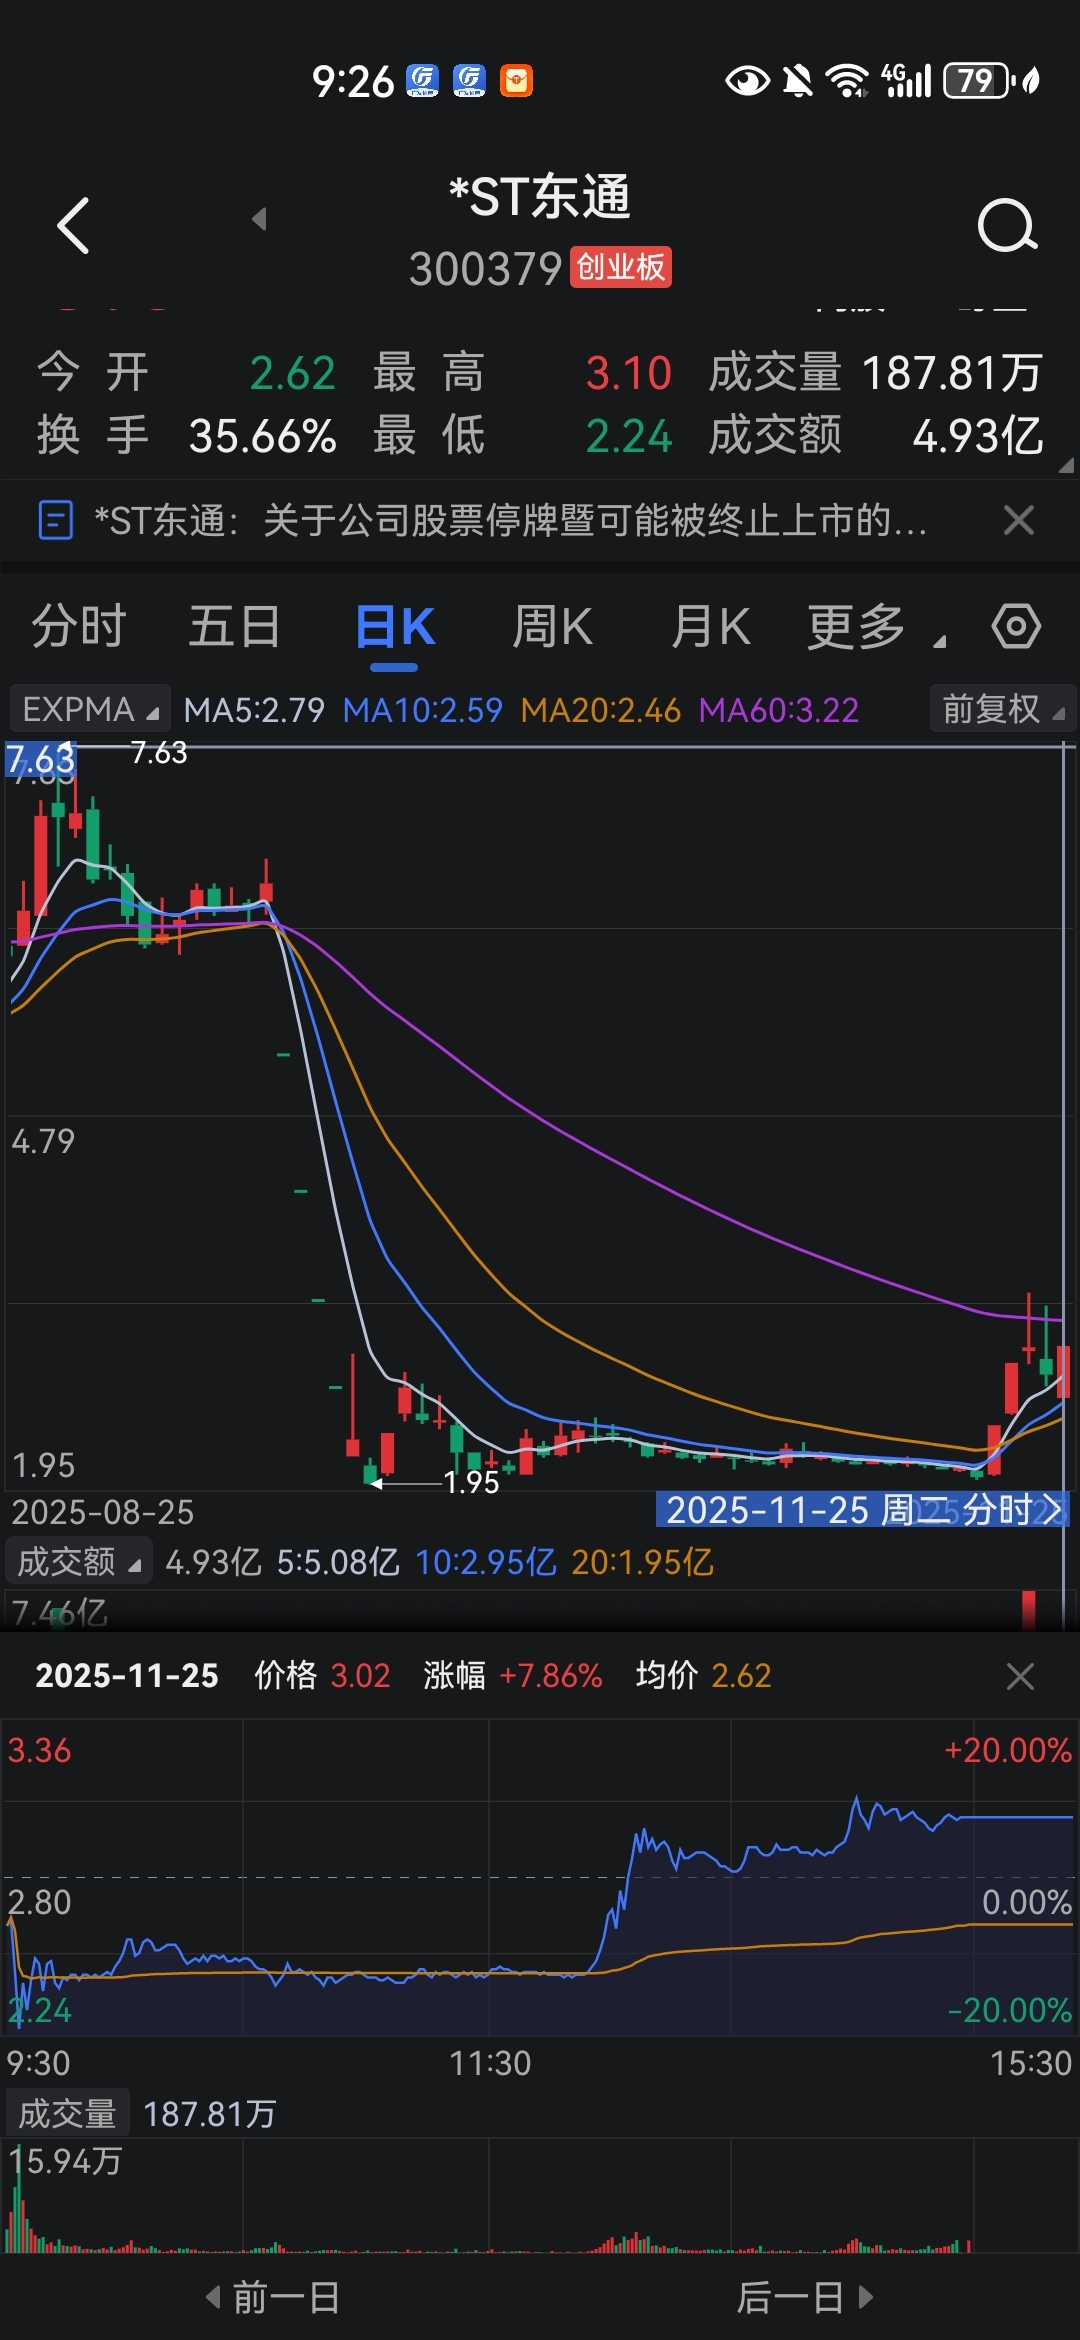Go to 后一日 next day
Viewport: 1080px width, 2340px height.
point(805,2297)
